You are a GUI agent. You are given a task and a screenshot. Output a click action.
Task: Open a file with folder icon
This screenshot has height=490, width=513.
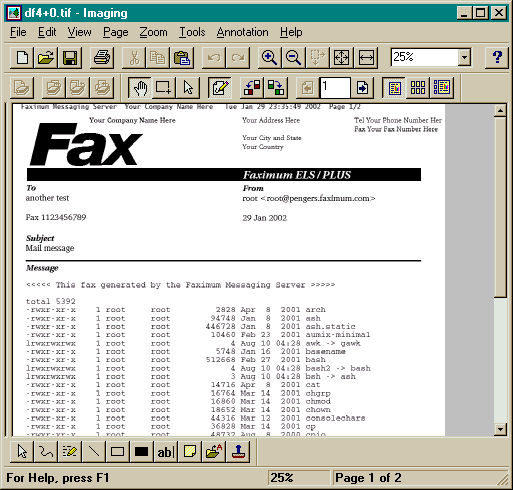coord(46,58)
